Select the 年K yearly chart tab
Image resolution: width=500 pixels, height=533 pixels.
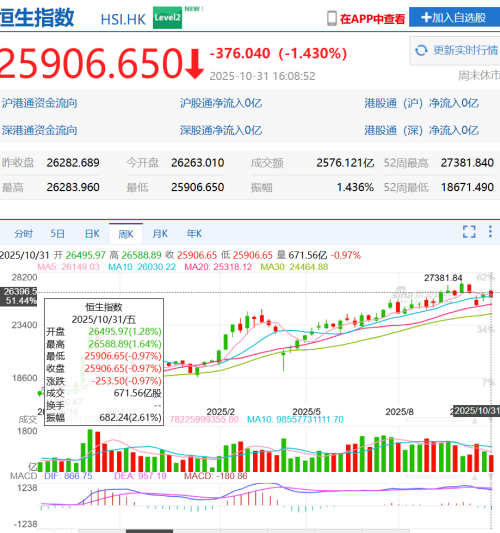coord(194,234)
